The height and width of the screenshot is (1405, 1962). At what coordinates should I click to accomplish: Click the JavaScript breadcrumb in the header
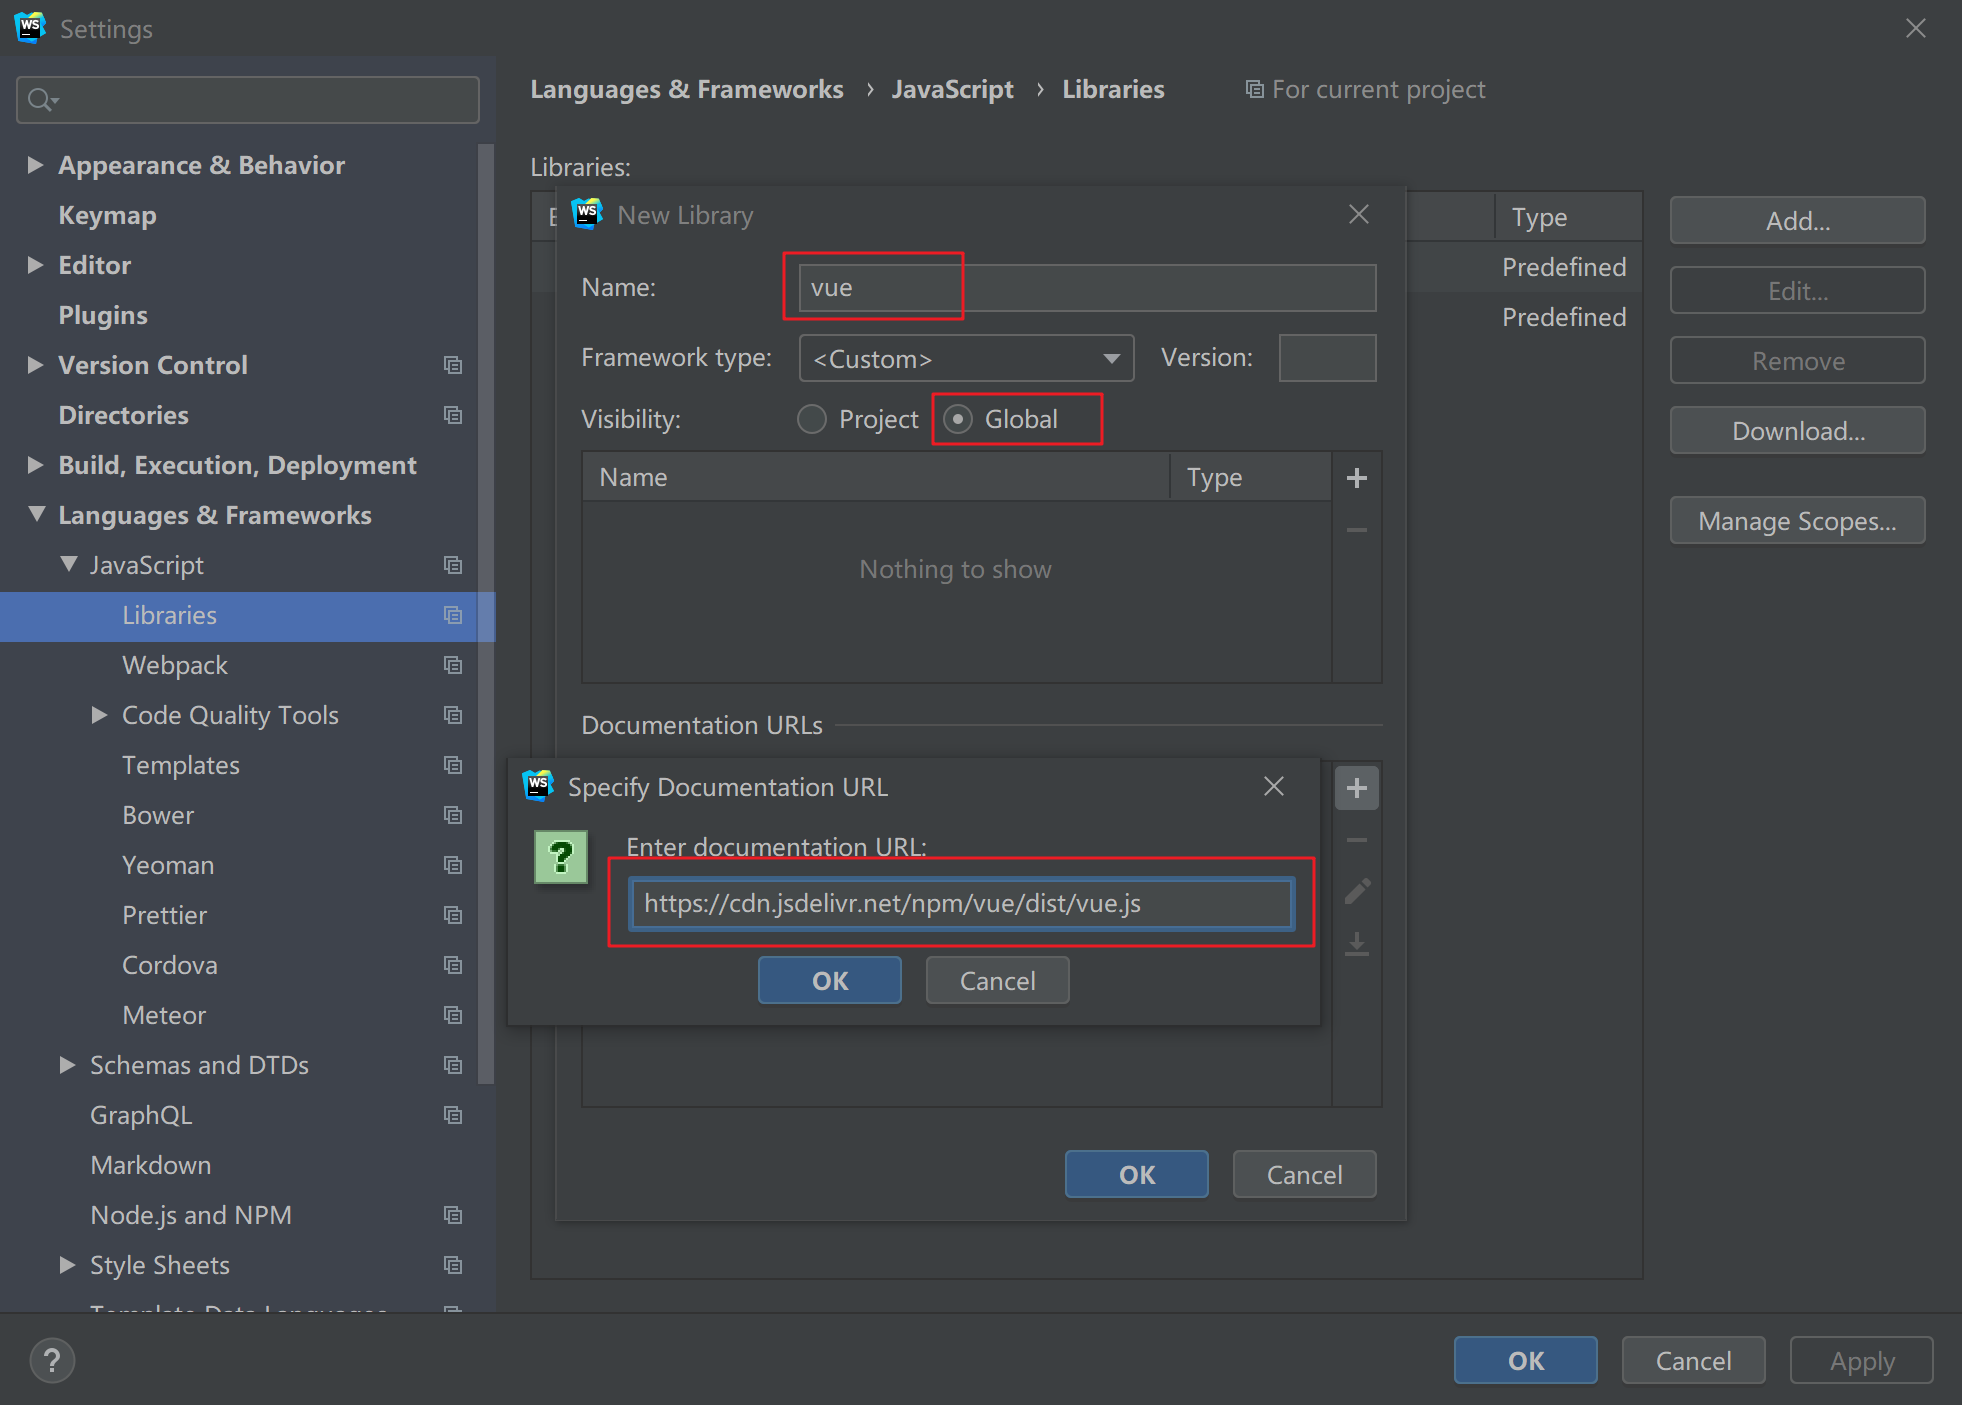pos(952,90)
